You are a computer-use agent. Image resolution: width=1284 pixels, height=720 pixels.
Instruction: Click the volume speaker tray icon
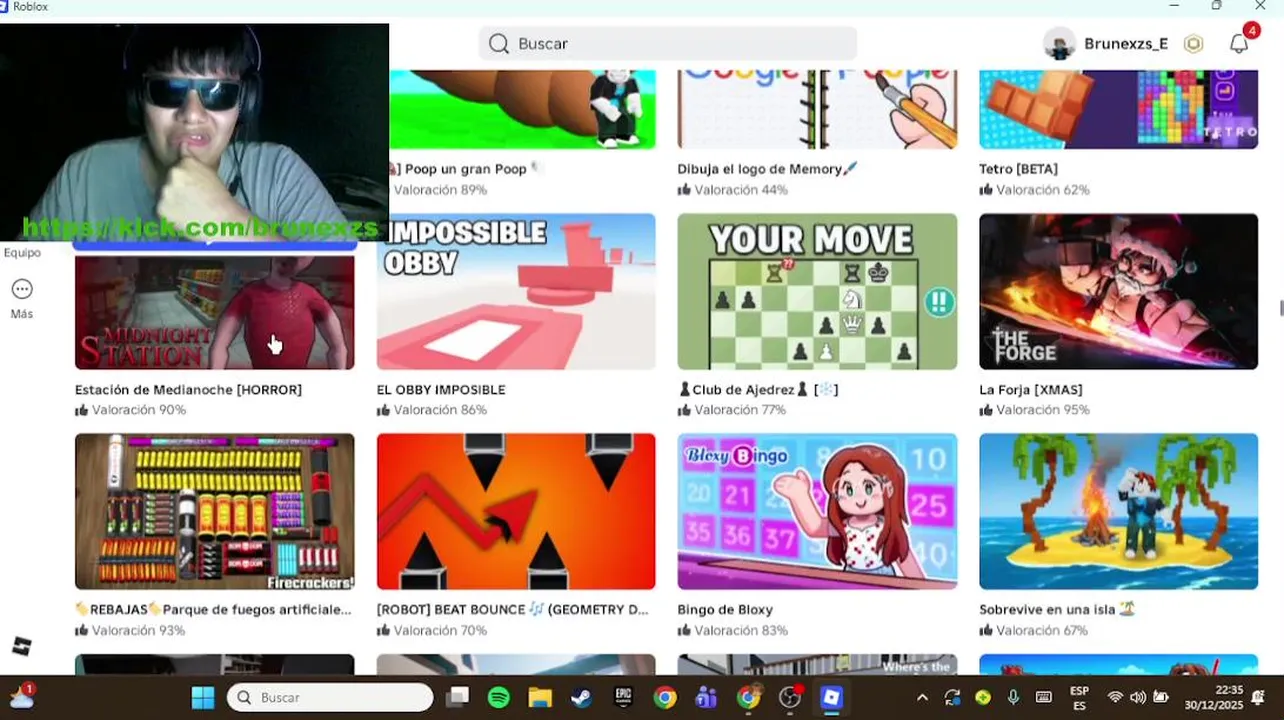pos(1138,697)
